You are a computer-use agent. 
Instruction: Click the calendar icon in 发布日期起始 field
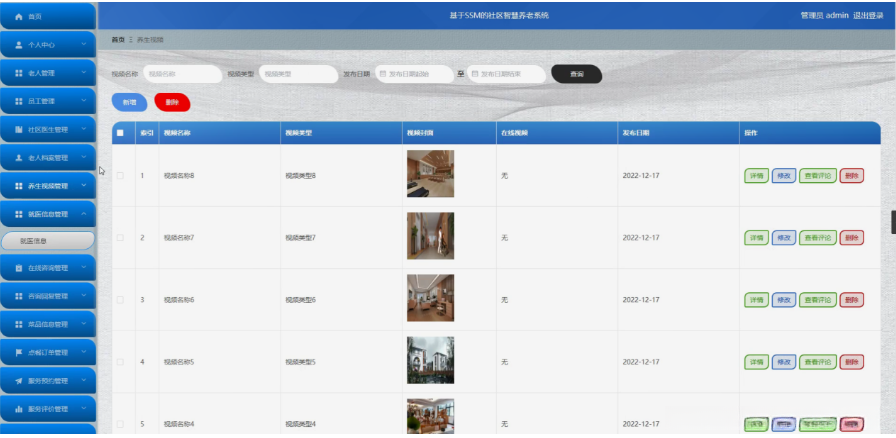[x=383, y=74]
